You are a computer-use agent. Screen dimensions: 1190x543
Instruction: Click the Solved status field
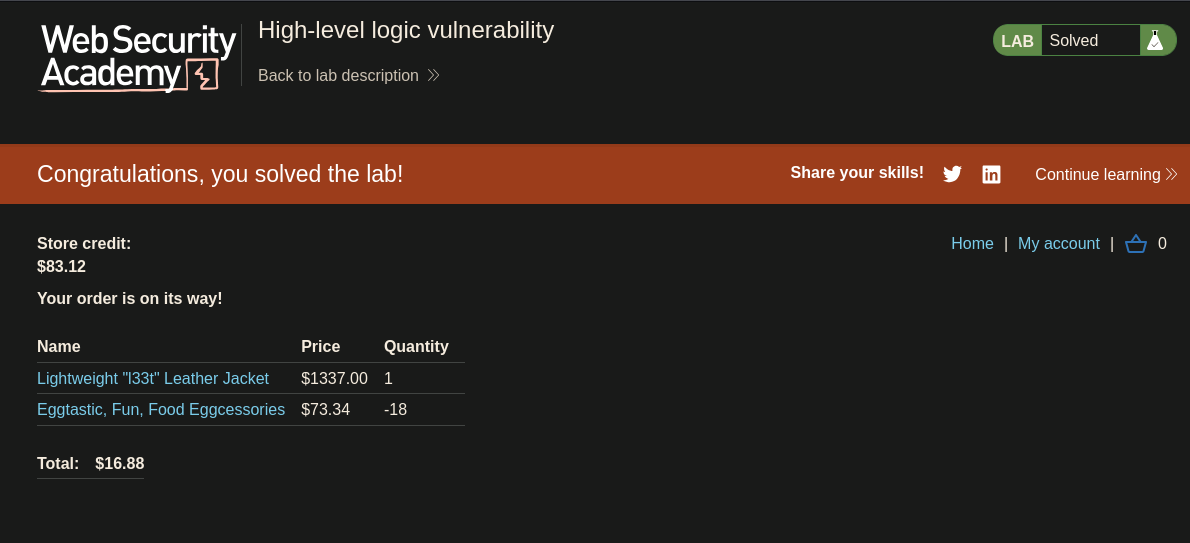(x=1091, y=40)
